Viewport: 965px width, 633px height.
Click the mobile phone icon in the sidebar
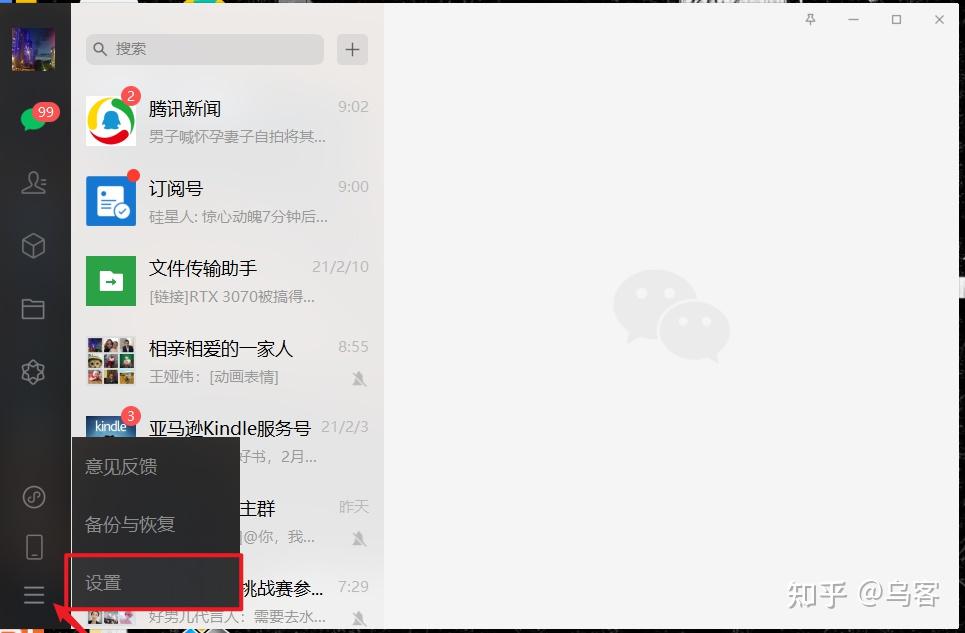(x=33, y=545)
